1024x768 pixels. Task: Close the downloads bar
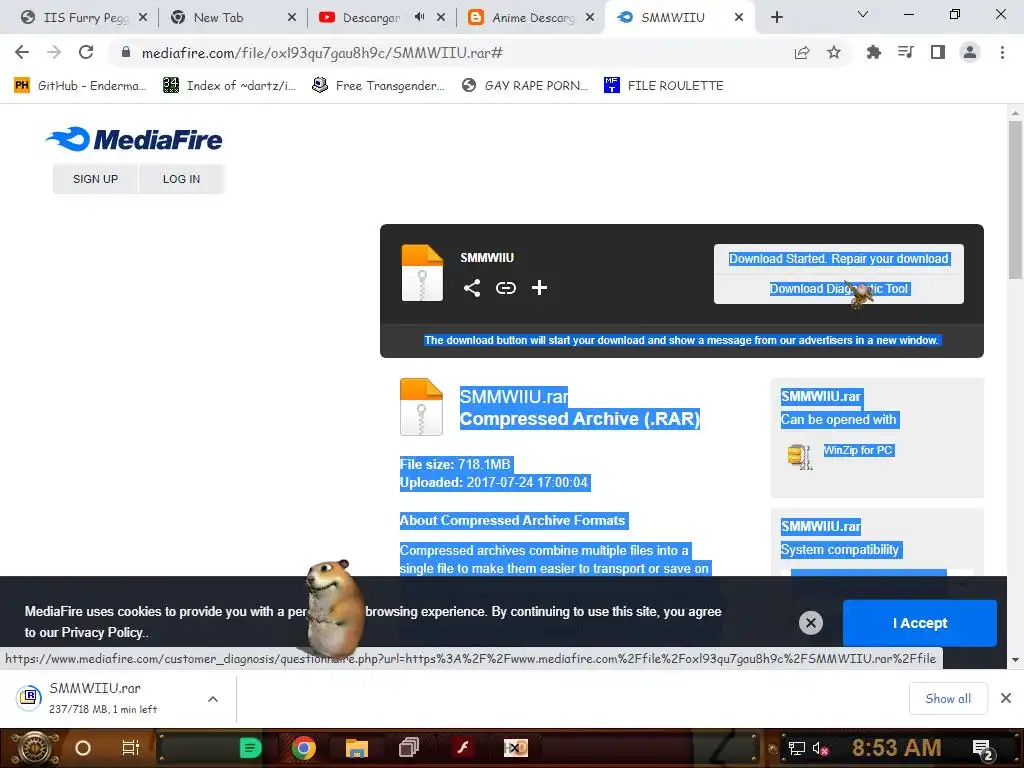click(1006, 698)
